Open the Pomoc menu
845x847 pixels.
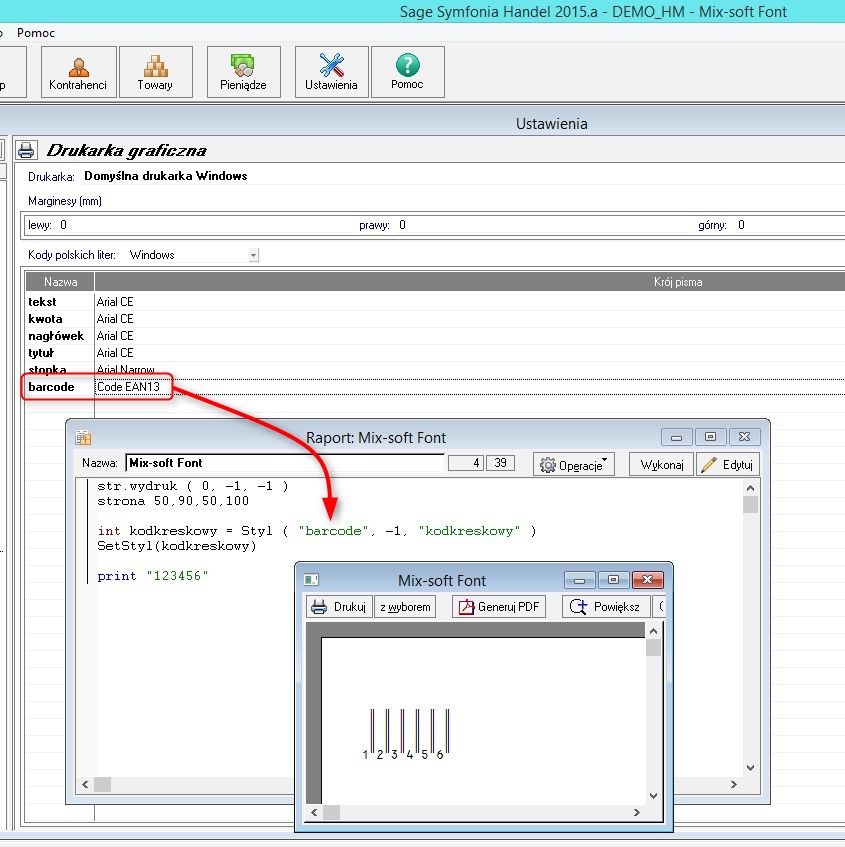tap(36, 33)
